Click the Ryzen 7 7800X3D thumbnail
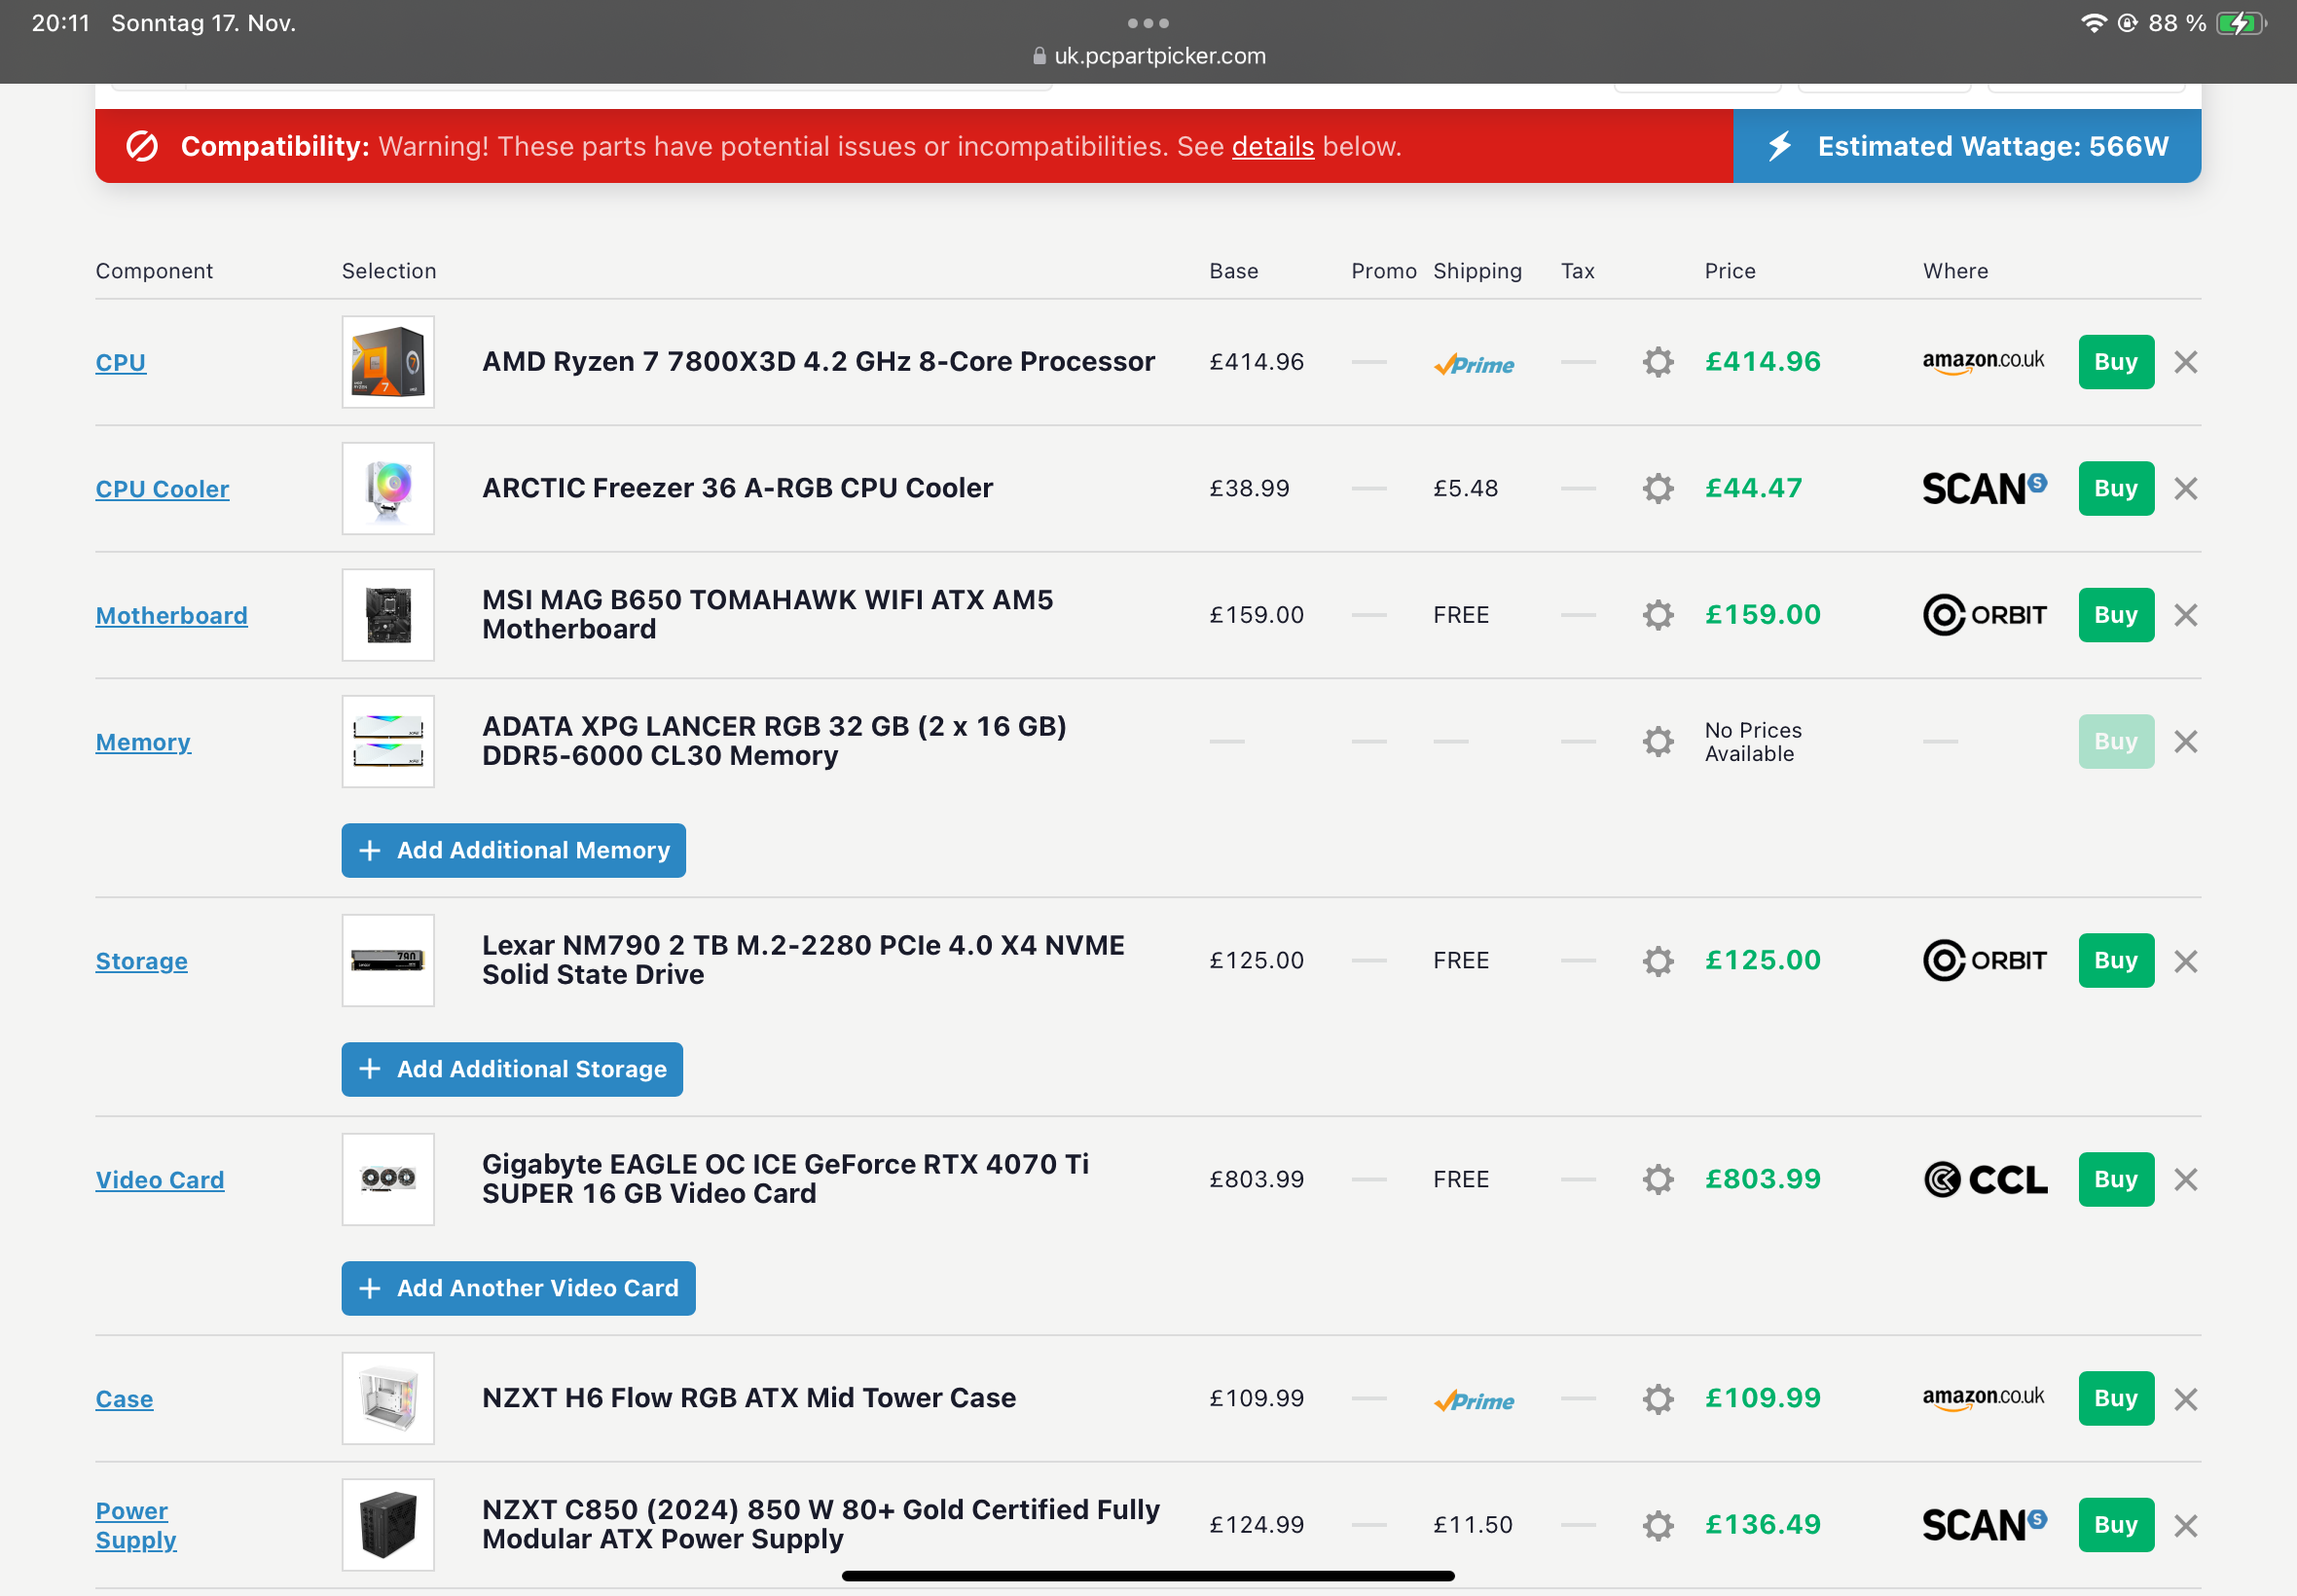The image size is (2297, 1596). pyautogui.click(x=388, y=362)
